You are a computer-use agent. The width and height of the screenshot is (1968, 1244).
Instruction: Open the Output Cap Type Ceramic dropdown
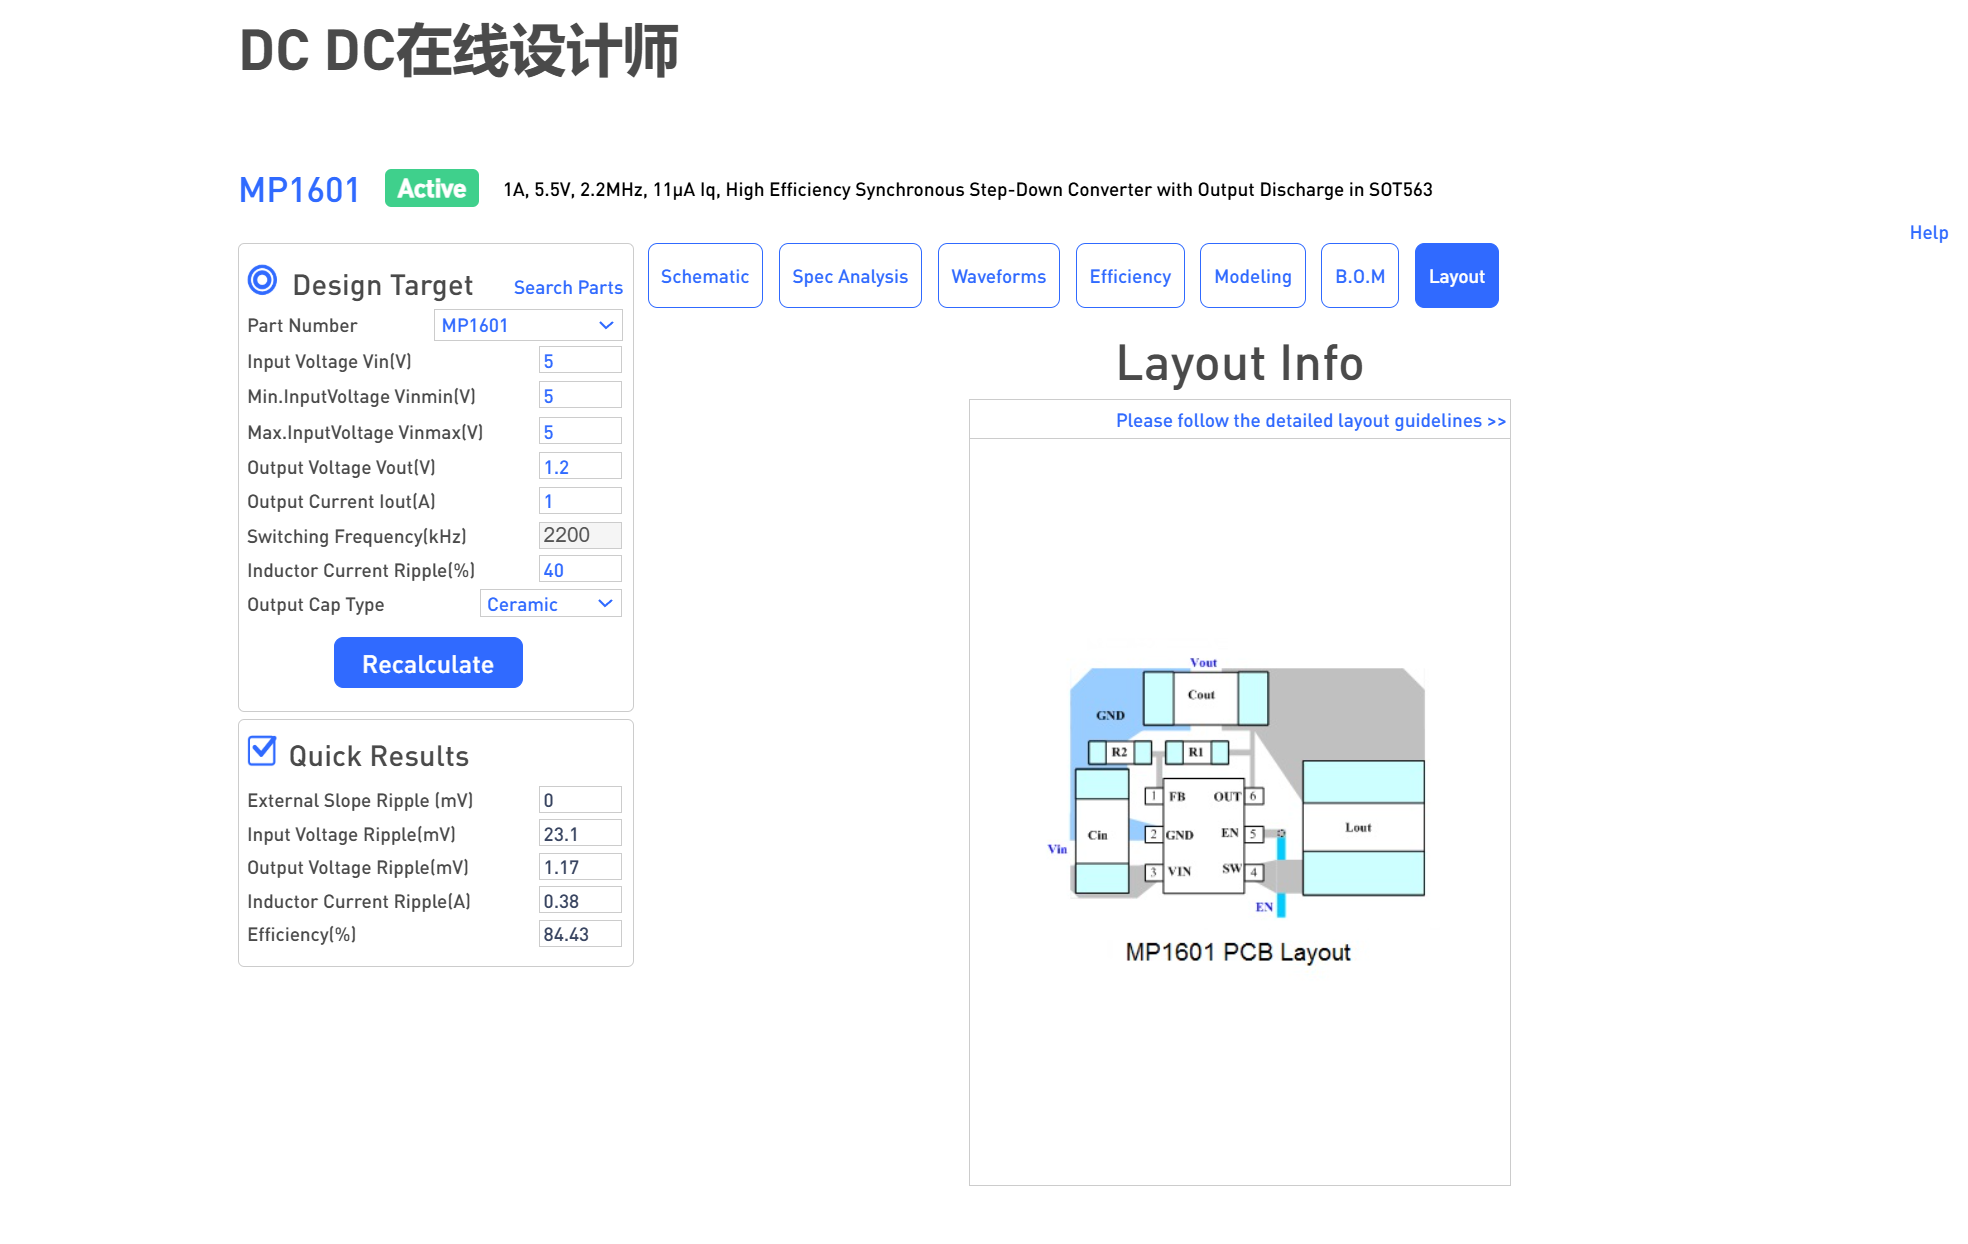pyautogui.click(x=550, y=604)
